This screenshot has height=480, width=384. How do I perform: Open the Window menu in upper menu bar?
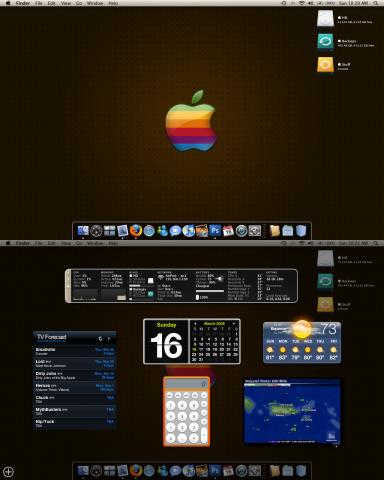click(x=95, y=3)
